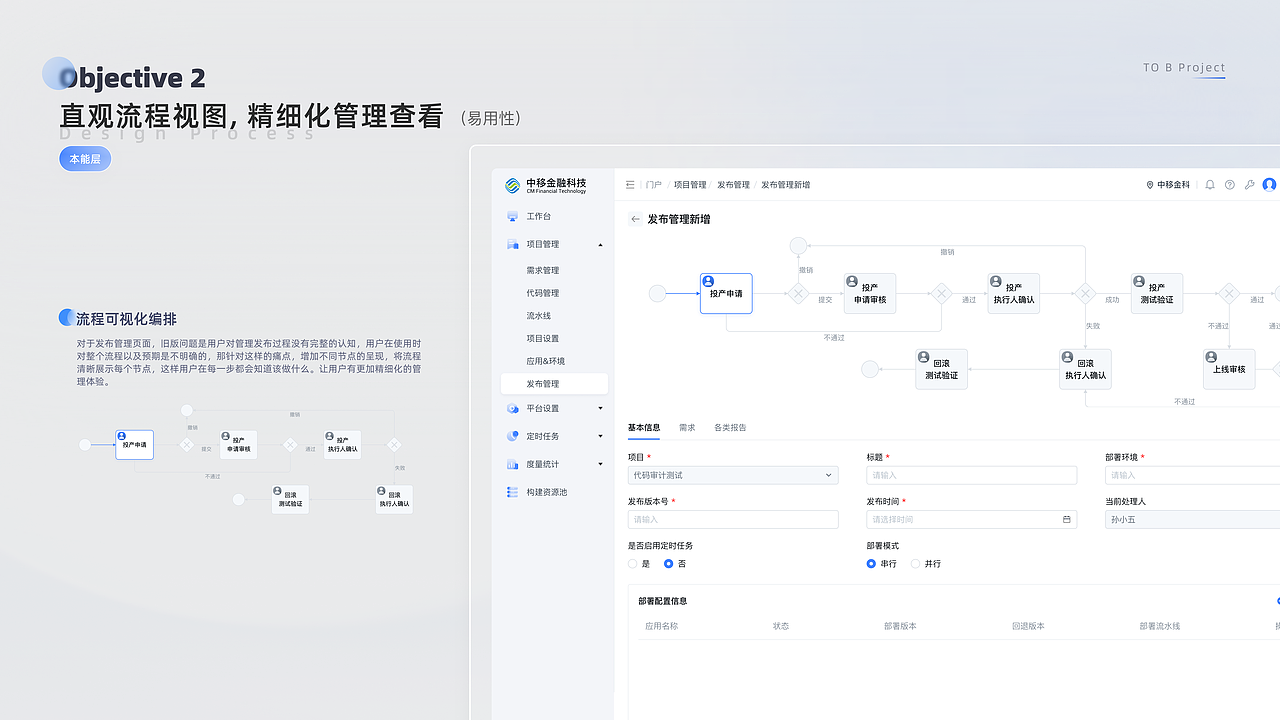The height and width of the screenshot is (720, 1280).
Task: Open 构建资源池 via its list icon
Action: point(513,492)
